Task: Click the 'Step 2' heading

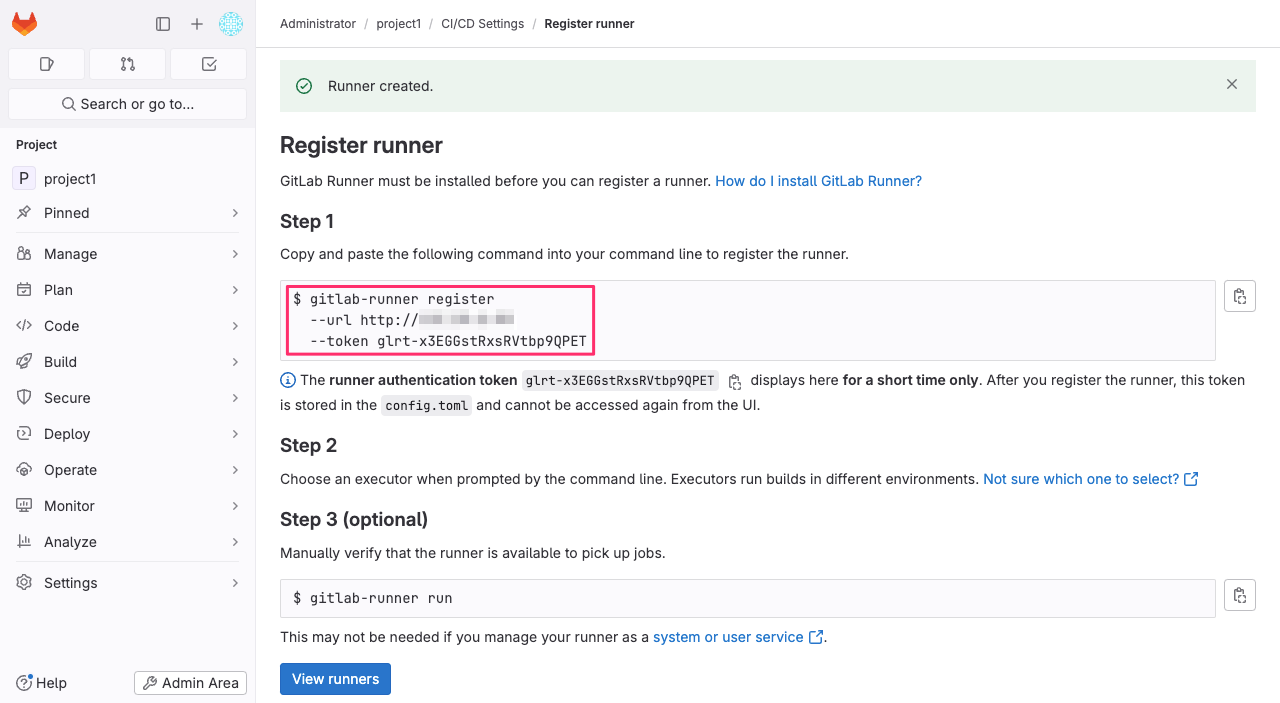Action: click(x=308, y=445)
